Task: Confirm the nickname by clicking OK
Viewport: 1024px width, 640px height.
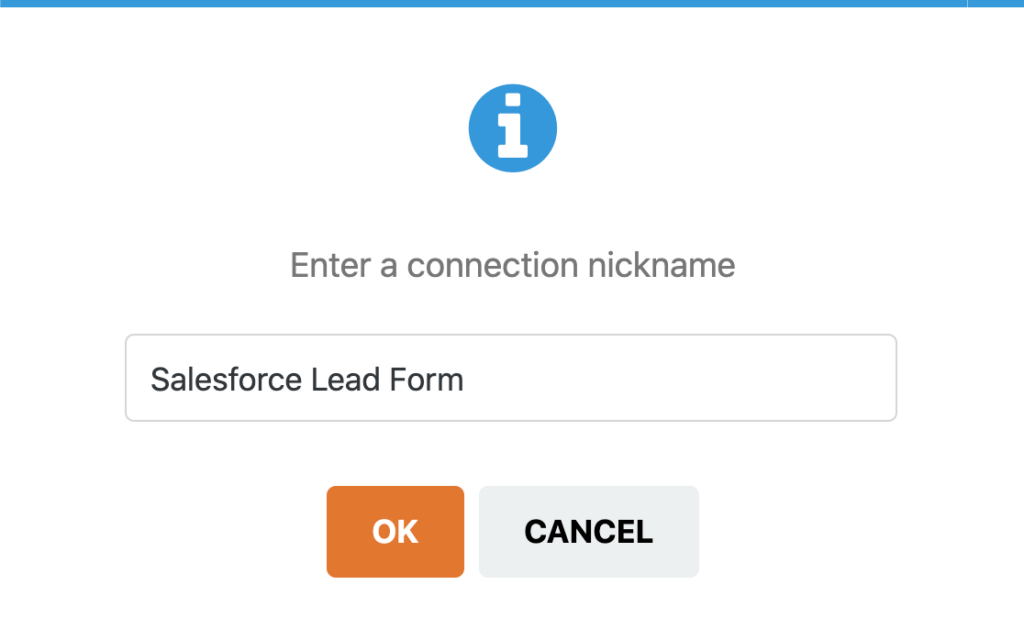Action: (x=395, y=531)
